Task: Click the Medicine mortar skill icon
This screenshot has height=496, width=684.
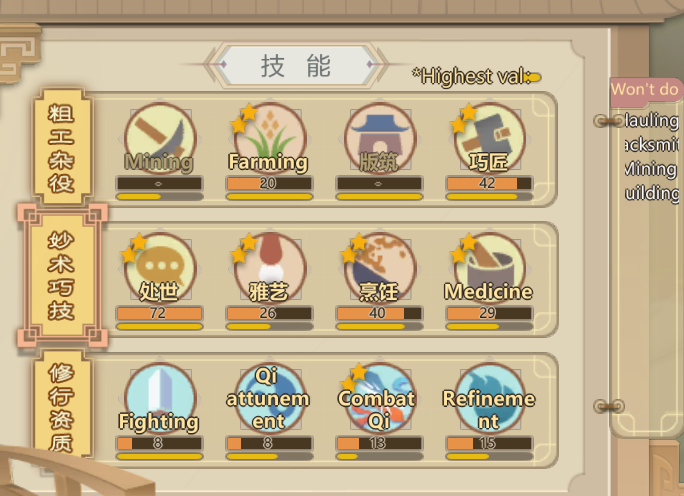Action: point(489,269)
